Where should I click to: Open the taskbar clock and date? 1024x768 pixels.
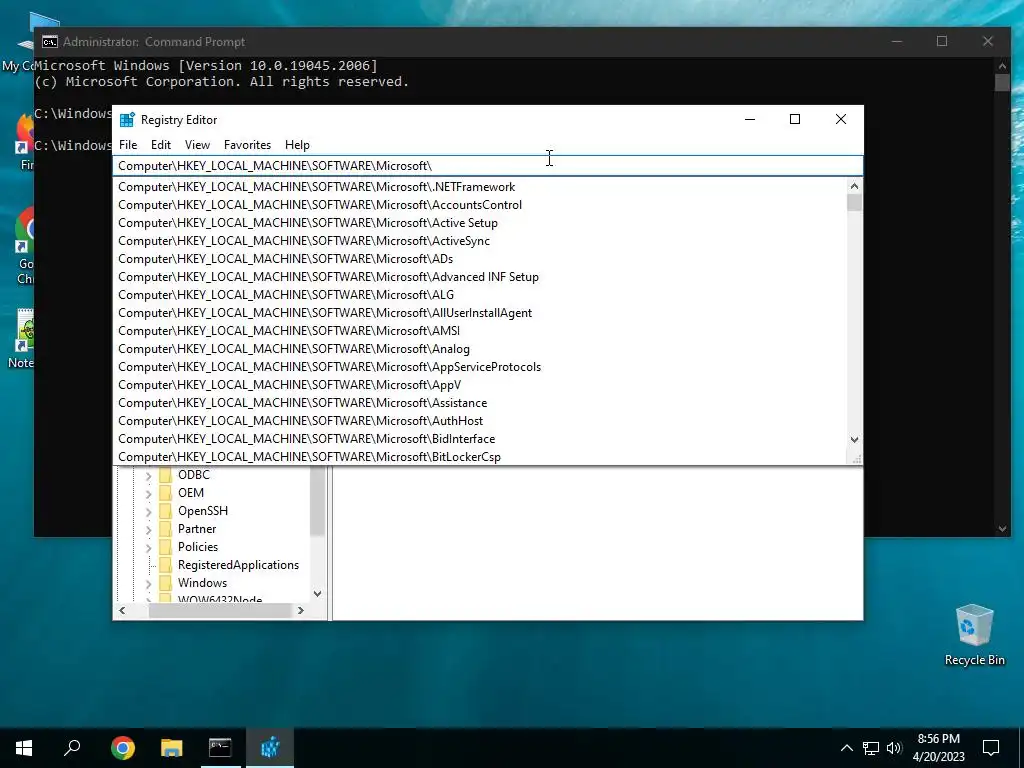938,748
